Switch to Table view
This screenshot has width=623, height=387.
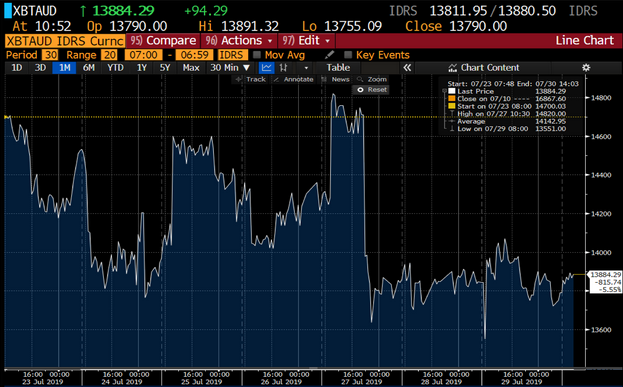(338, 68)
